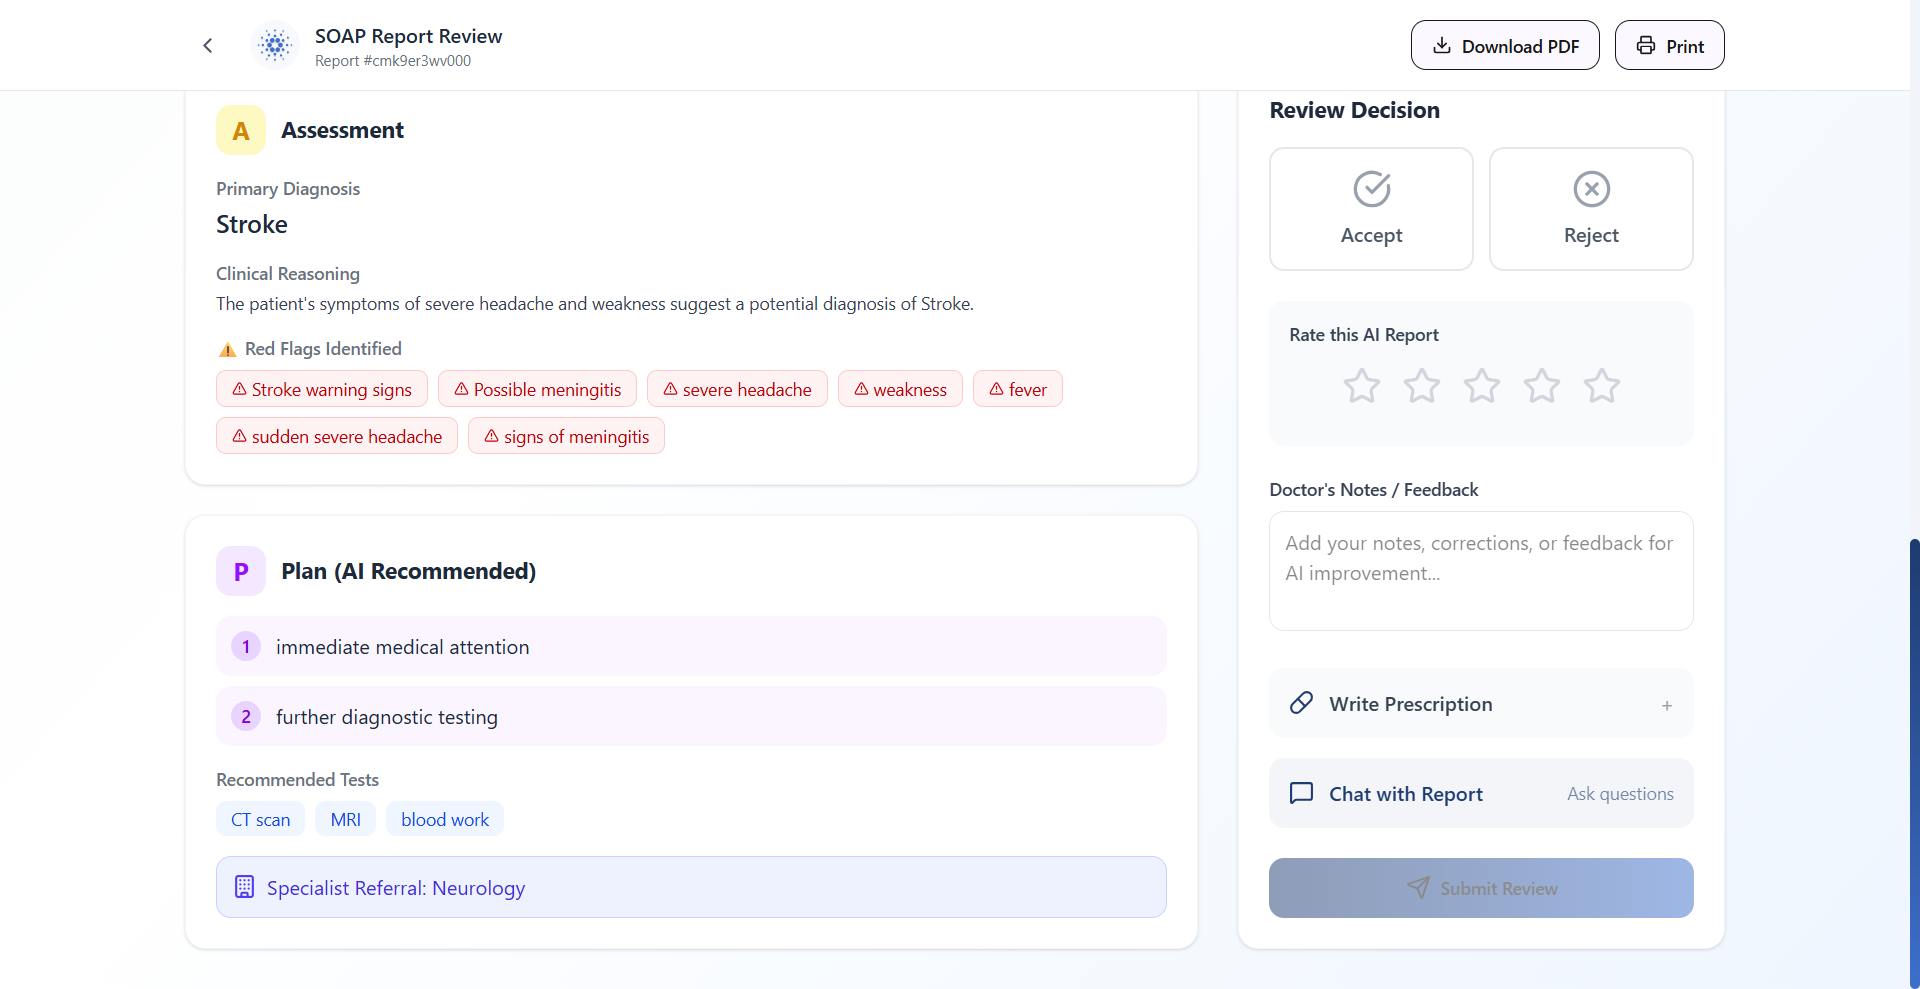
Task: Rate the report one star
Action: click(x=1362, y=386)
